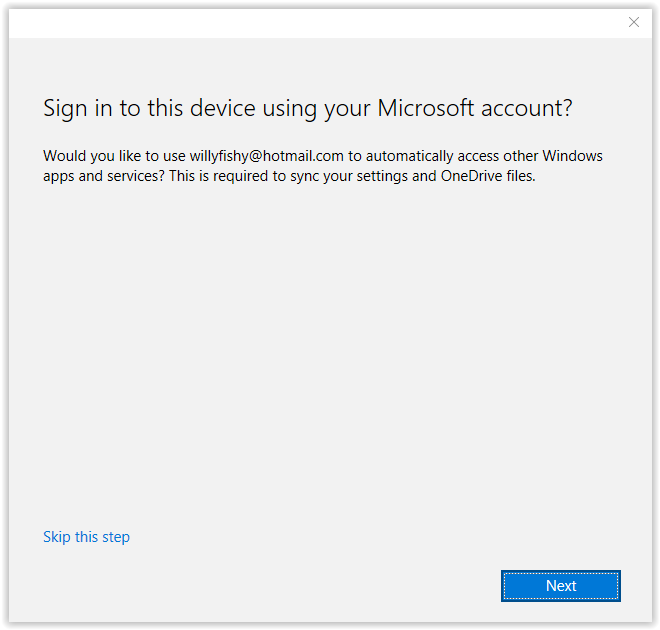Click the 'Skip this step' link

pyautogui.click(x=86, y=537)
